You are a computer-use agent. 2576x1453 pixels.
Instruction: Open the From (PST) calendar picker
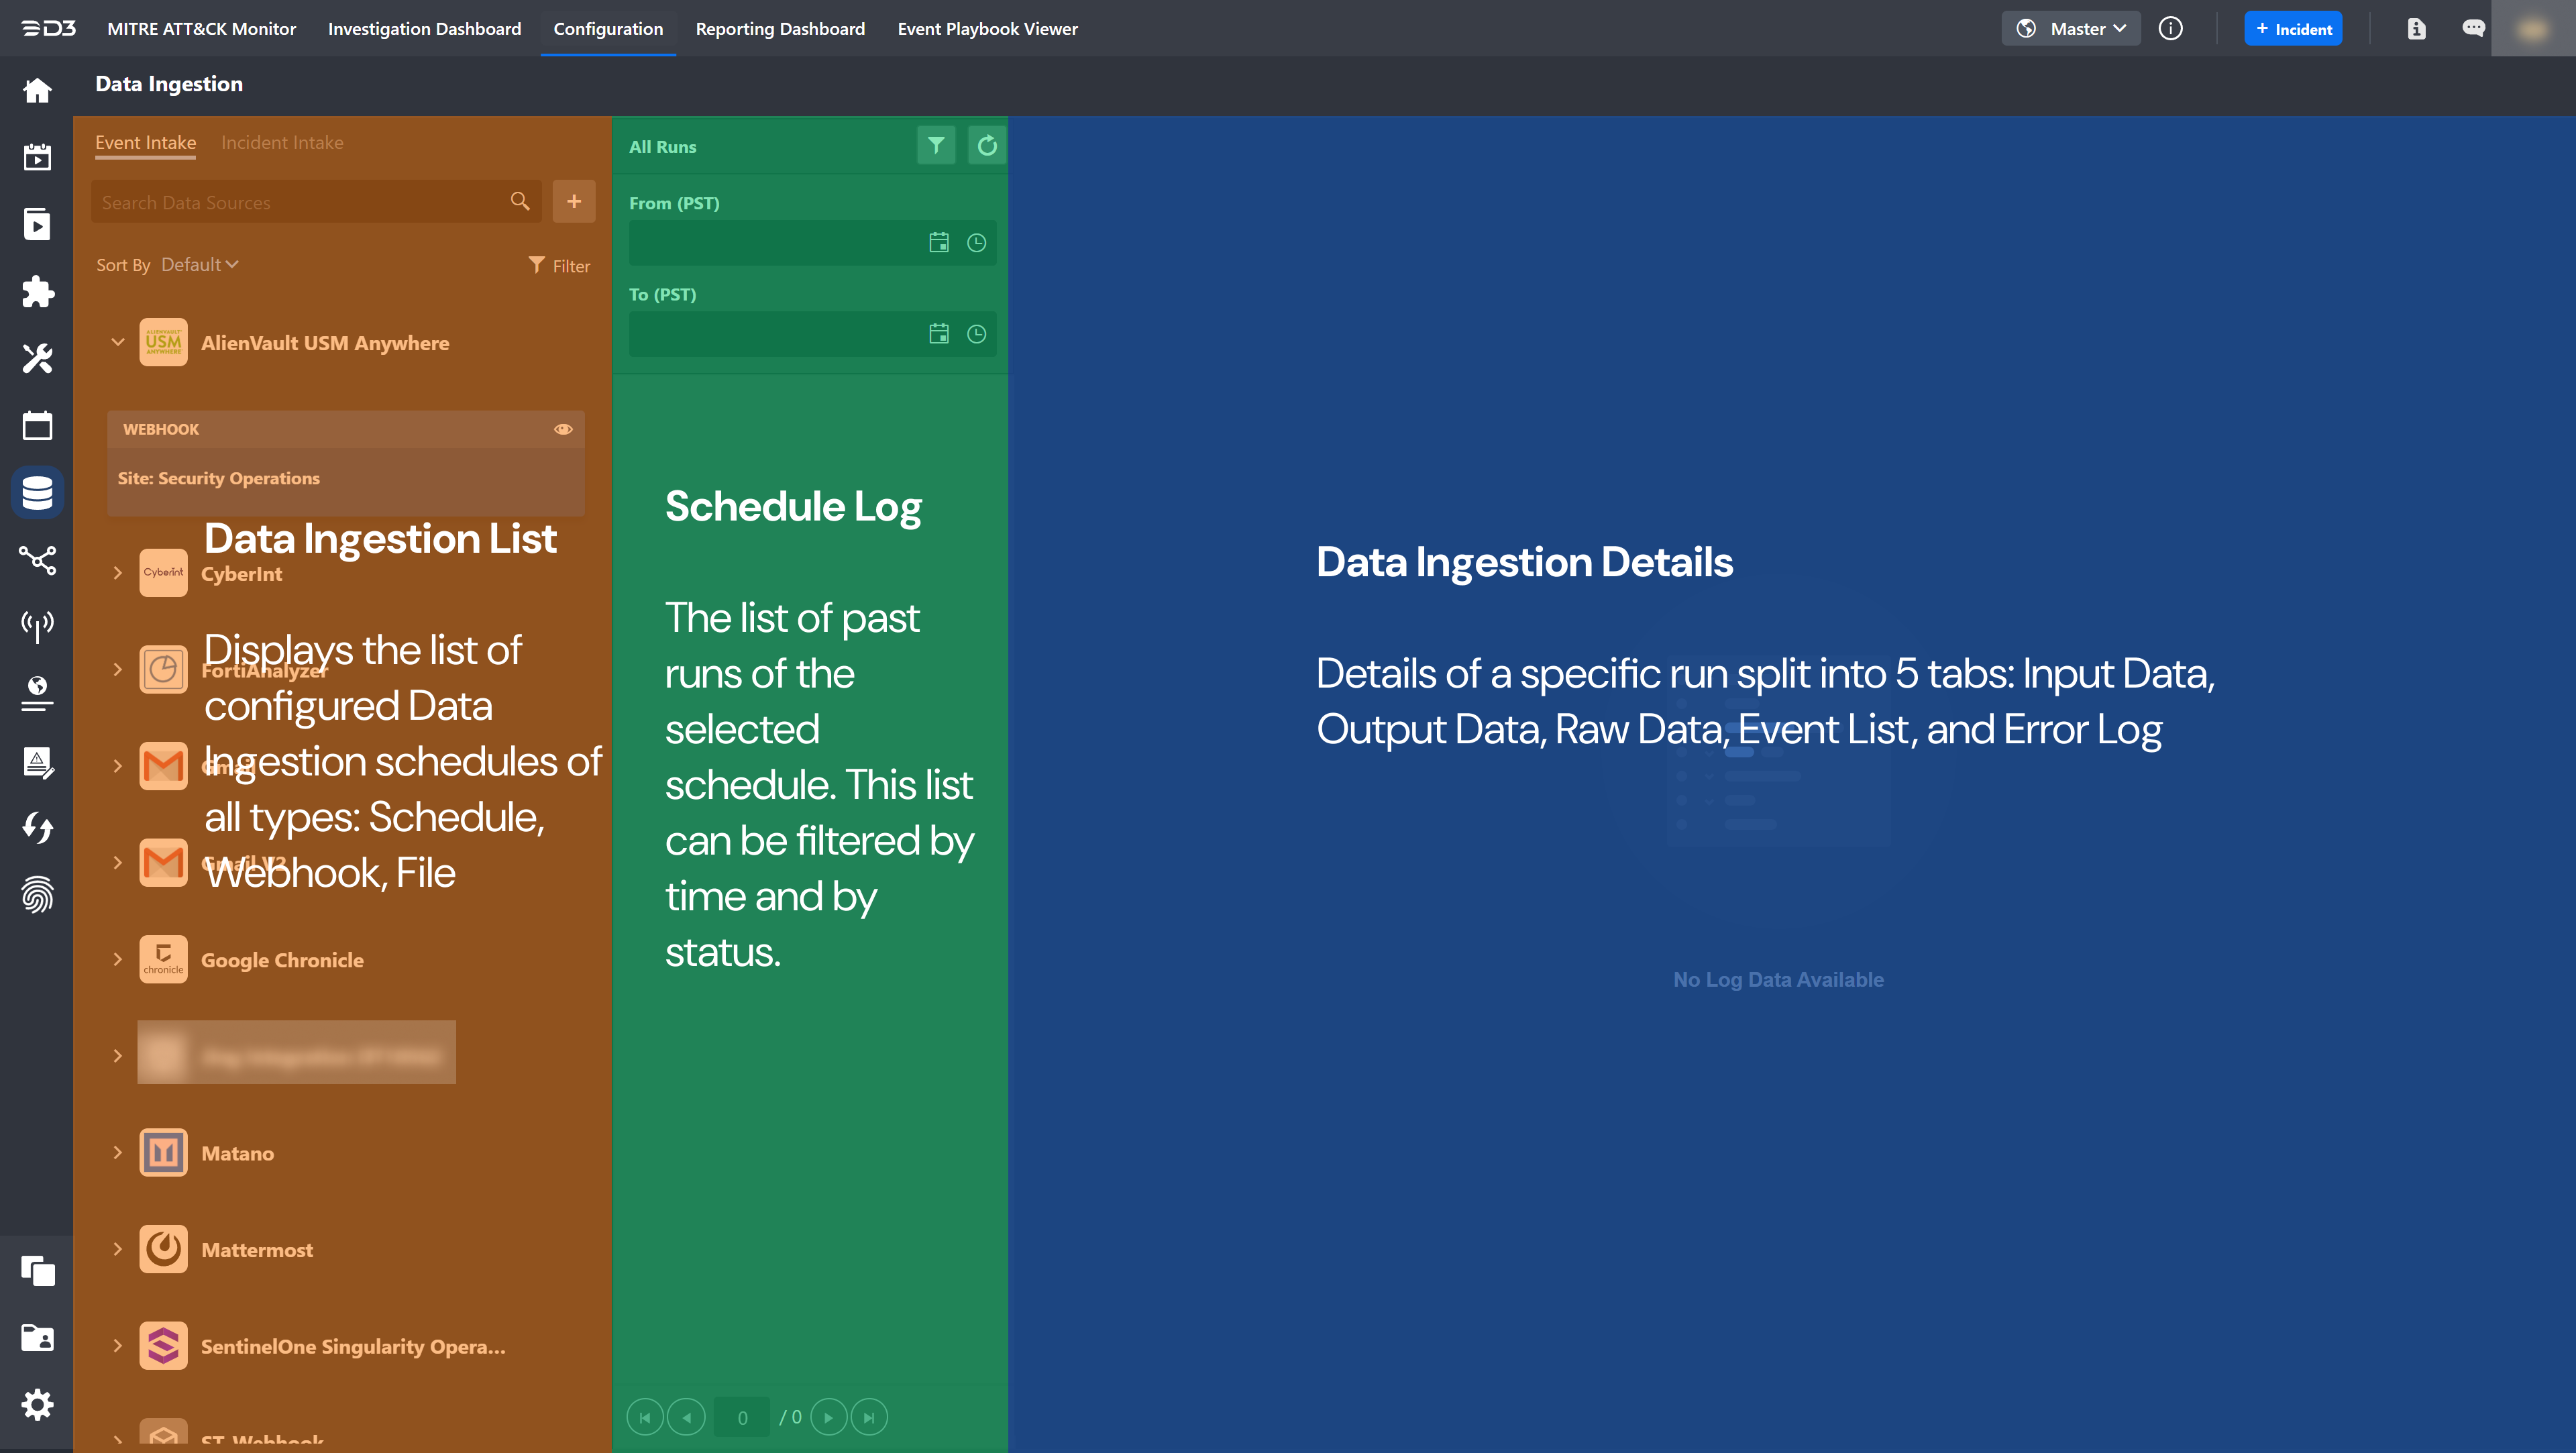[x=938, y=243]
